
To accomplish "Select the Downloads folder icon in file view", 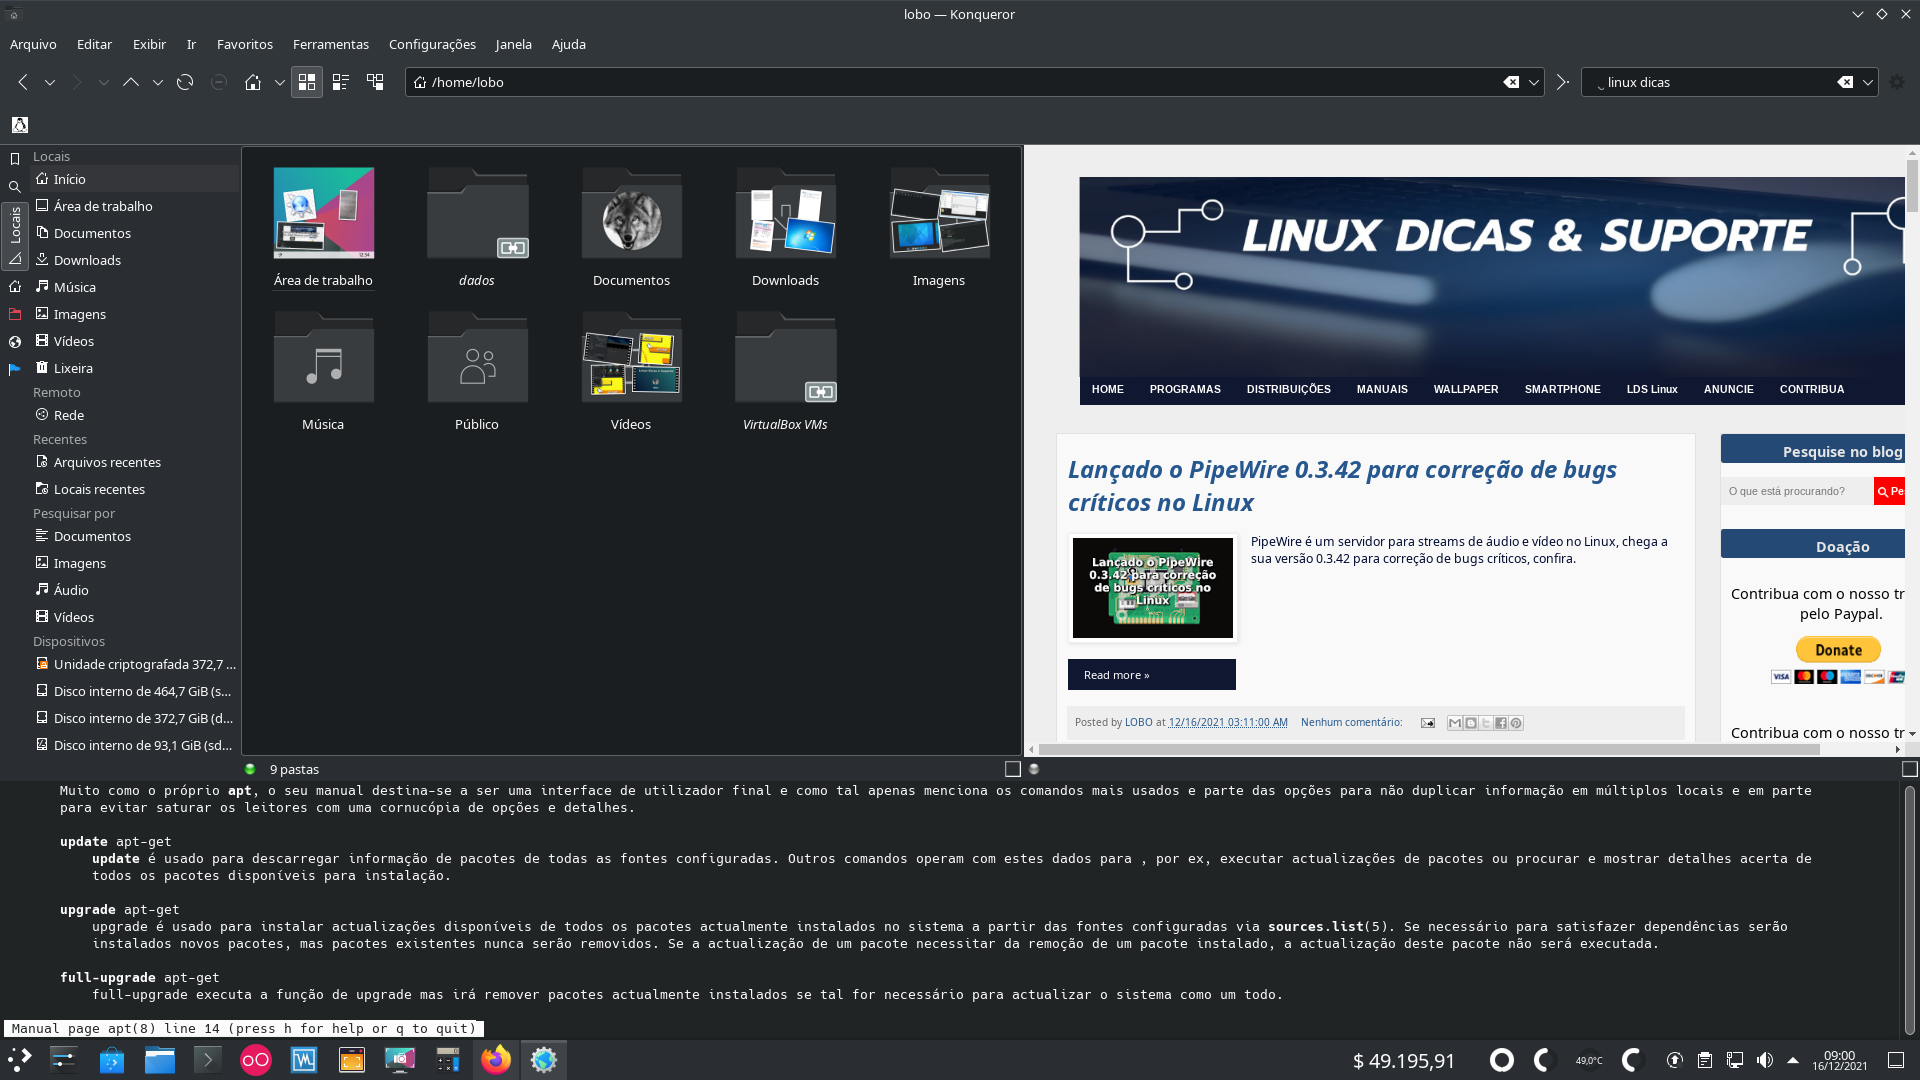I will [x=786, y=214].
